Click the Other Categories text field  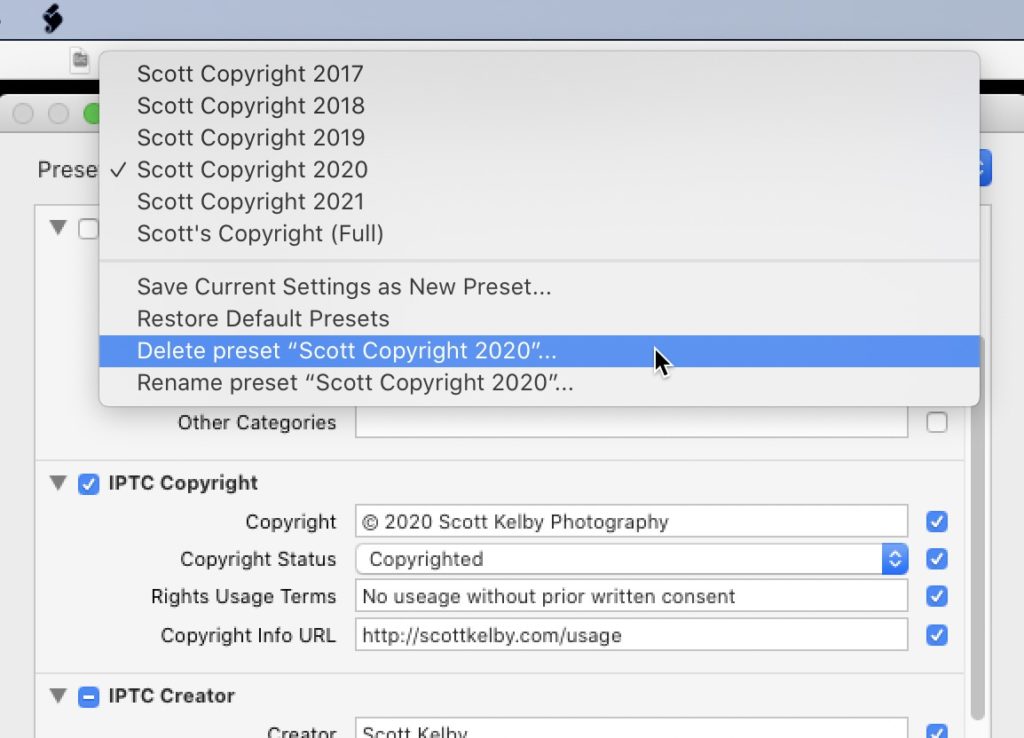point(632,423)
